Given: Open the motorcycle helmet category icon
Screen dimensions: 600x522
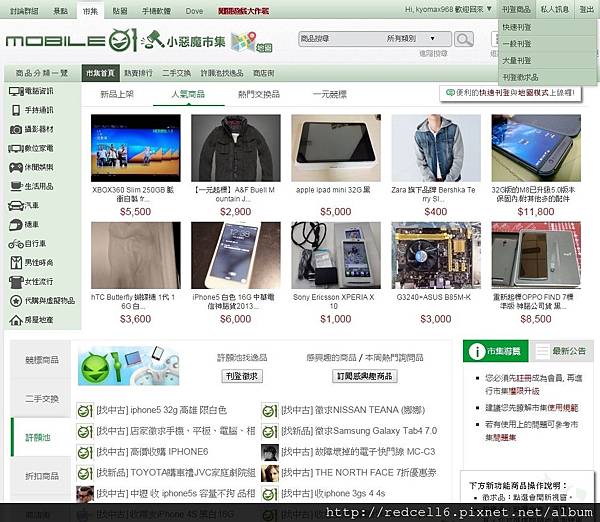Looking at the screenshot, I should pos(16,225).
